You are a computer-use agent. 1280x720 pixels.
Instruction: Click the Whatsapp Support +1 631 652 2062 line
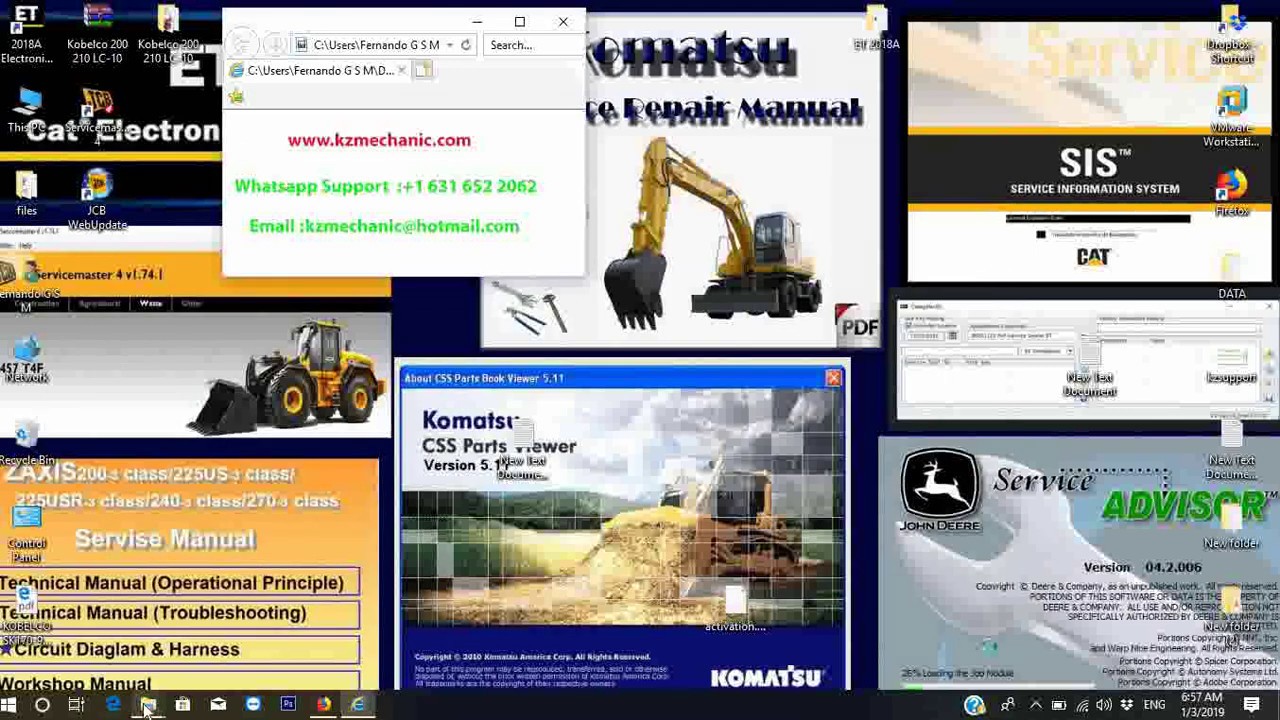coord(385,186)
